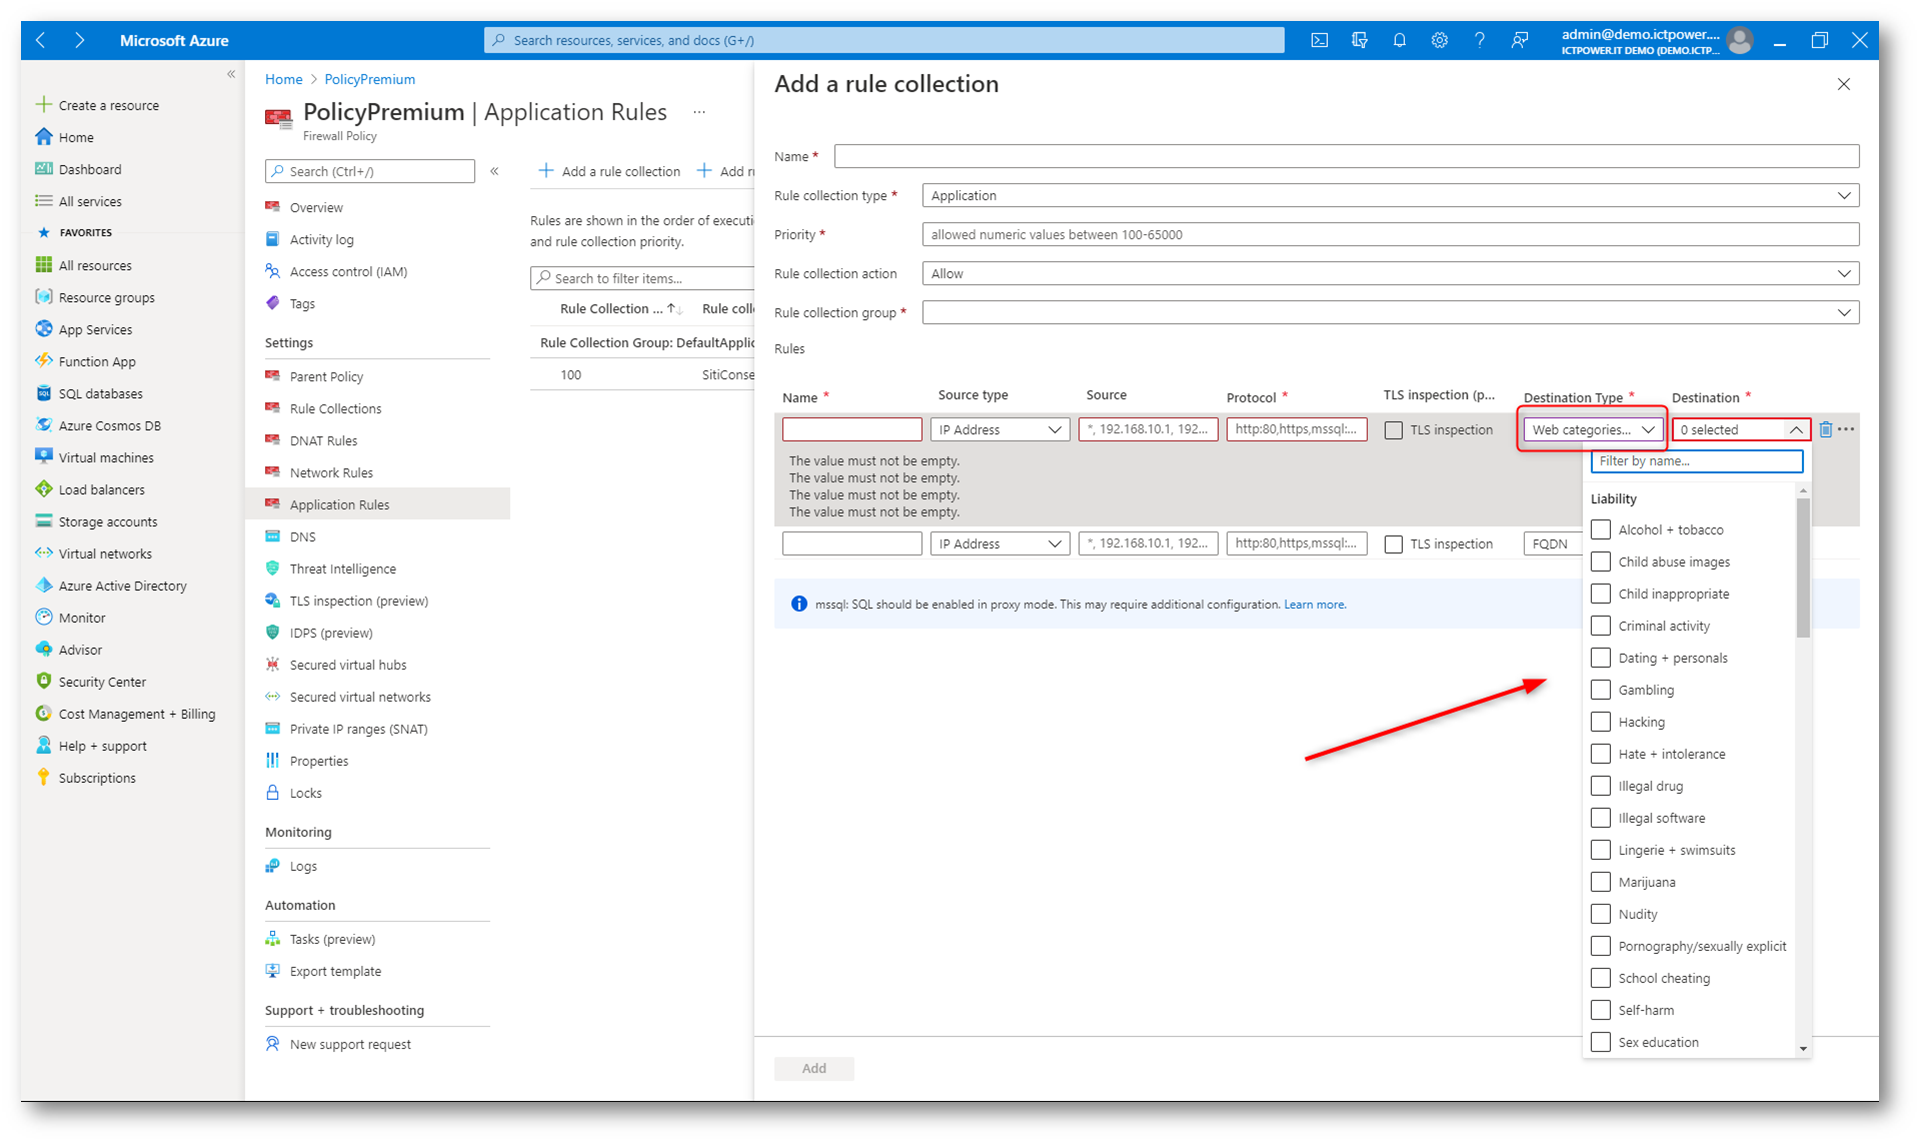Open the Rule collection action dropdown
This screenshot has height=1144, width=1921.
[x=1390, y=273]
